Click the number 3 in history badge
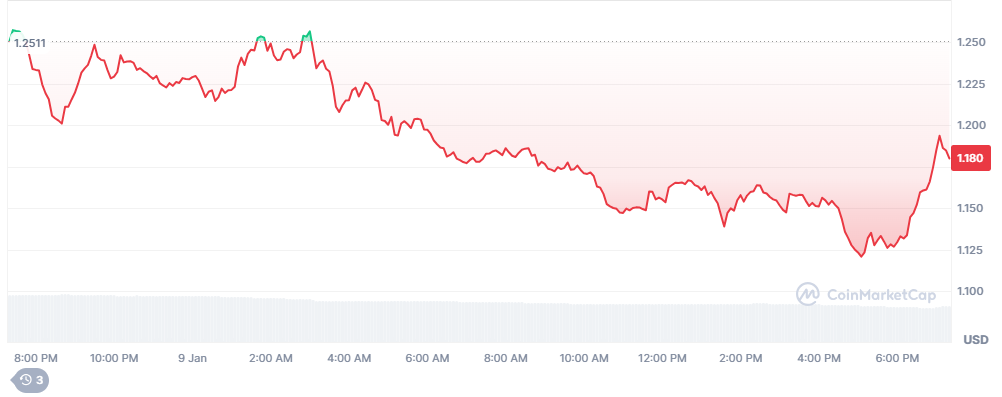Screen dimensions: 1002x397 tap(39, 380)
